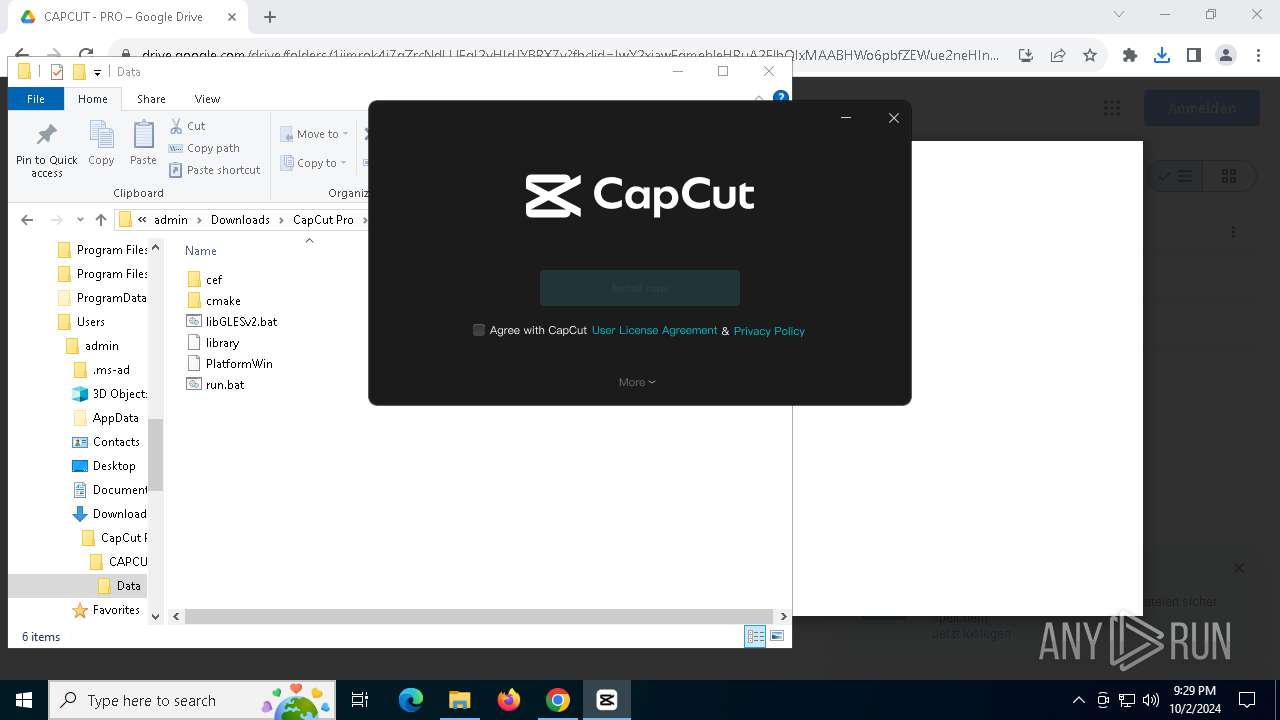Screen dimensions: 1280x720
Task: Check the Agree with CapCut checkbox
Action: click(479, 330)
